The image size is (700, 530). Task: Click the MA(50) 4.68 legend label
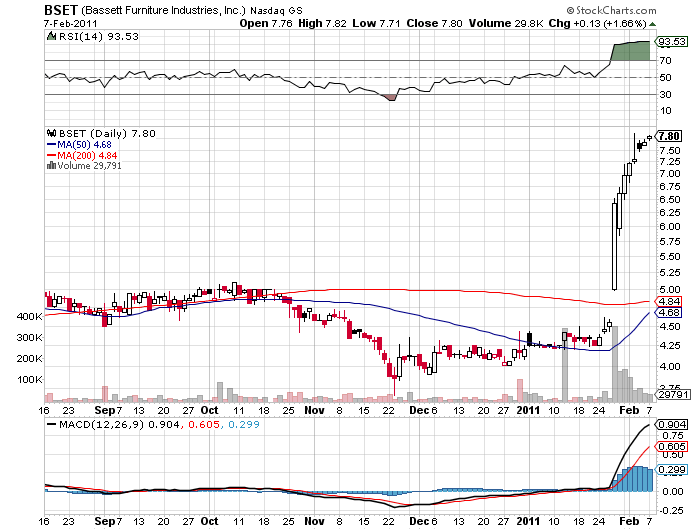point(84,145)
